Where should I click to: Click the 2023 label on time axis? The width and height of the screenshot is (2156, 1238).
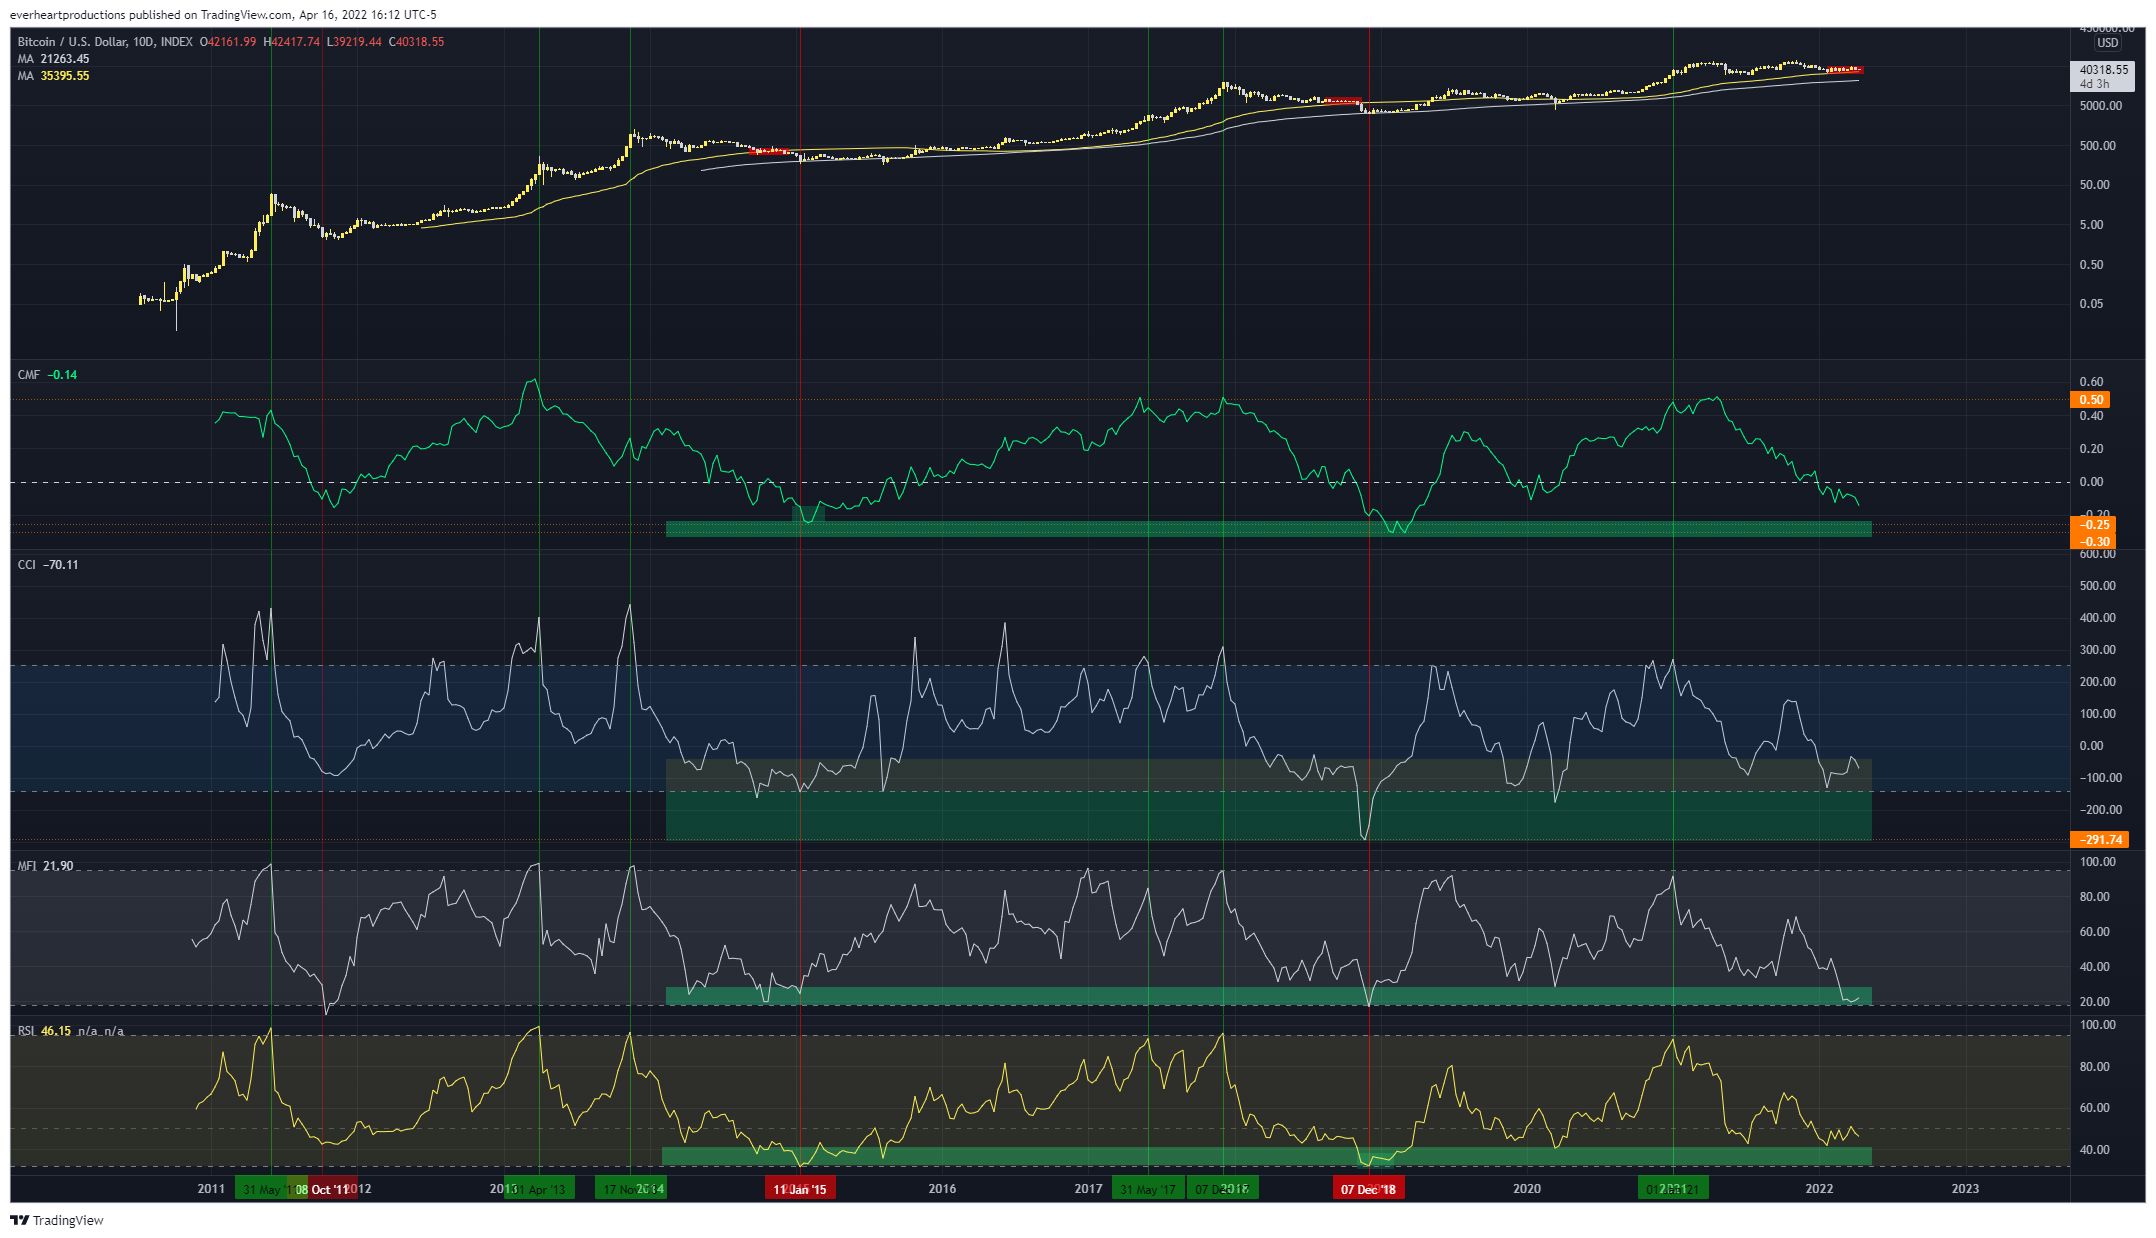tap(1965, 1189)
